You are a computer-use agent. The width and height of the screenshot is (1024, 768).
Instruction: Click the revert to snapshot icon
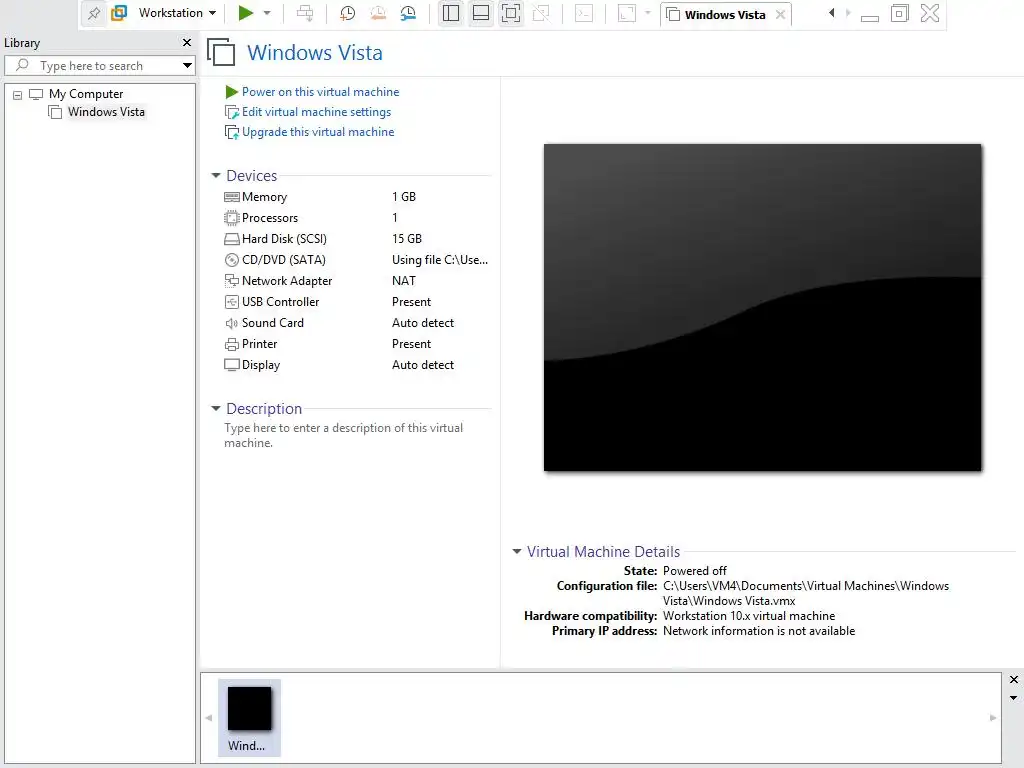click(377, 13)
